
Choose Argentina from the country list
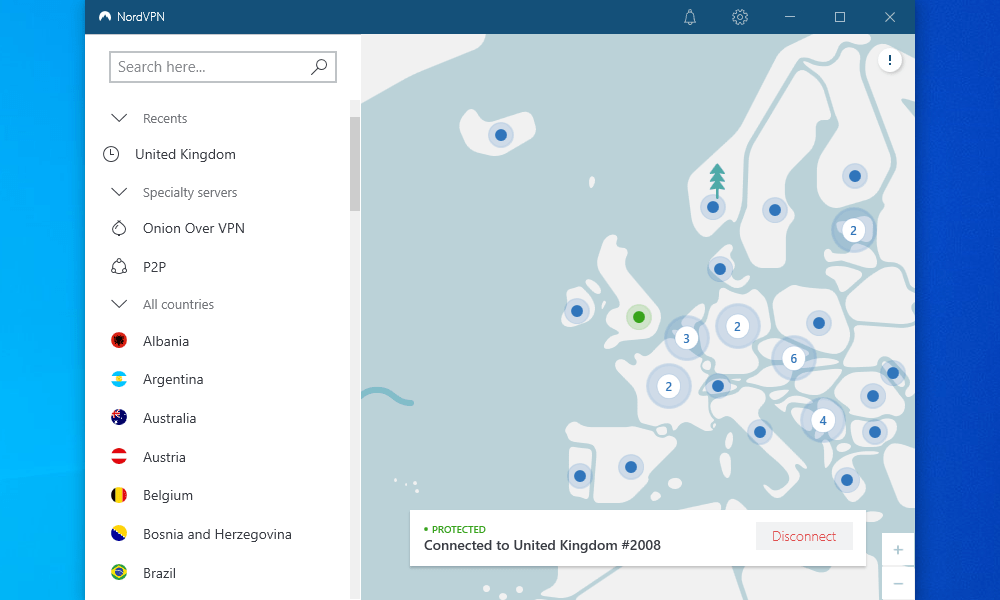coord(173,379)
